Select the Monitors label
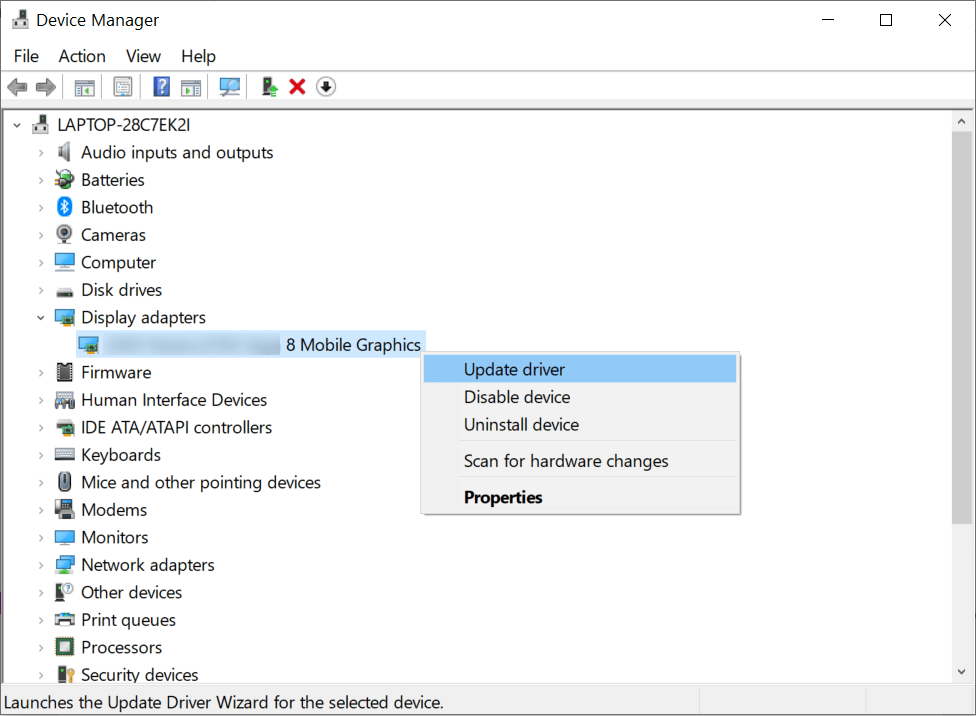 (x=115, y=537)
